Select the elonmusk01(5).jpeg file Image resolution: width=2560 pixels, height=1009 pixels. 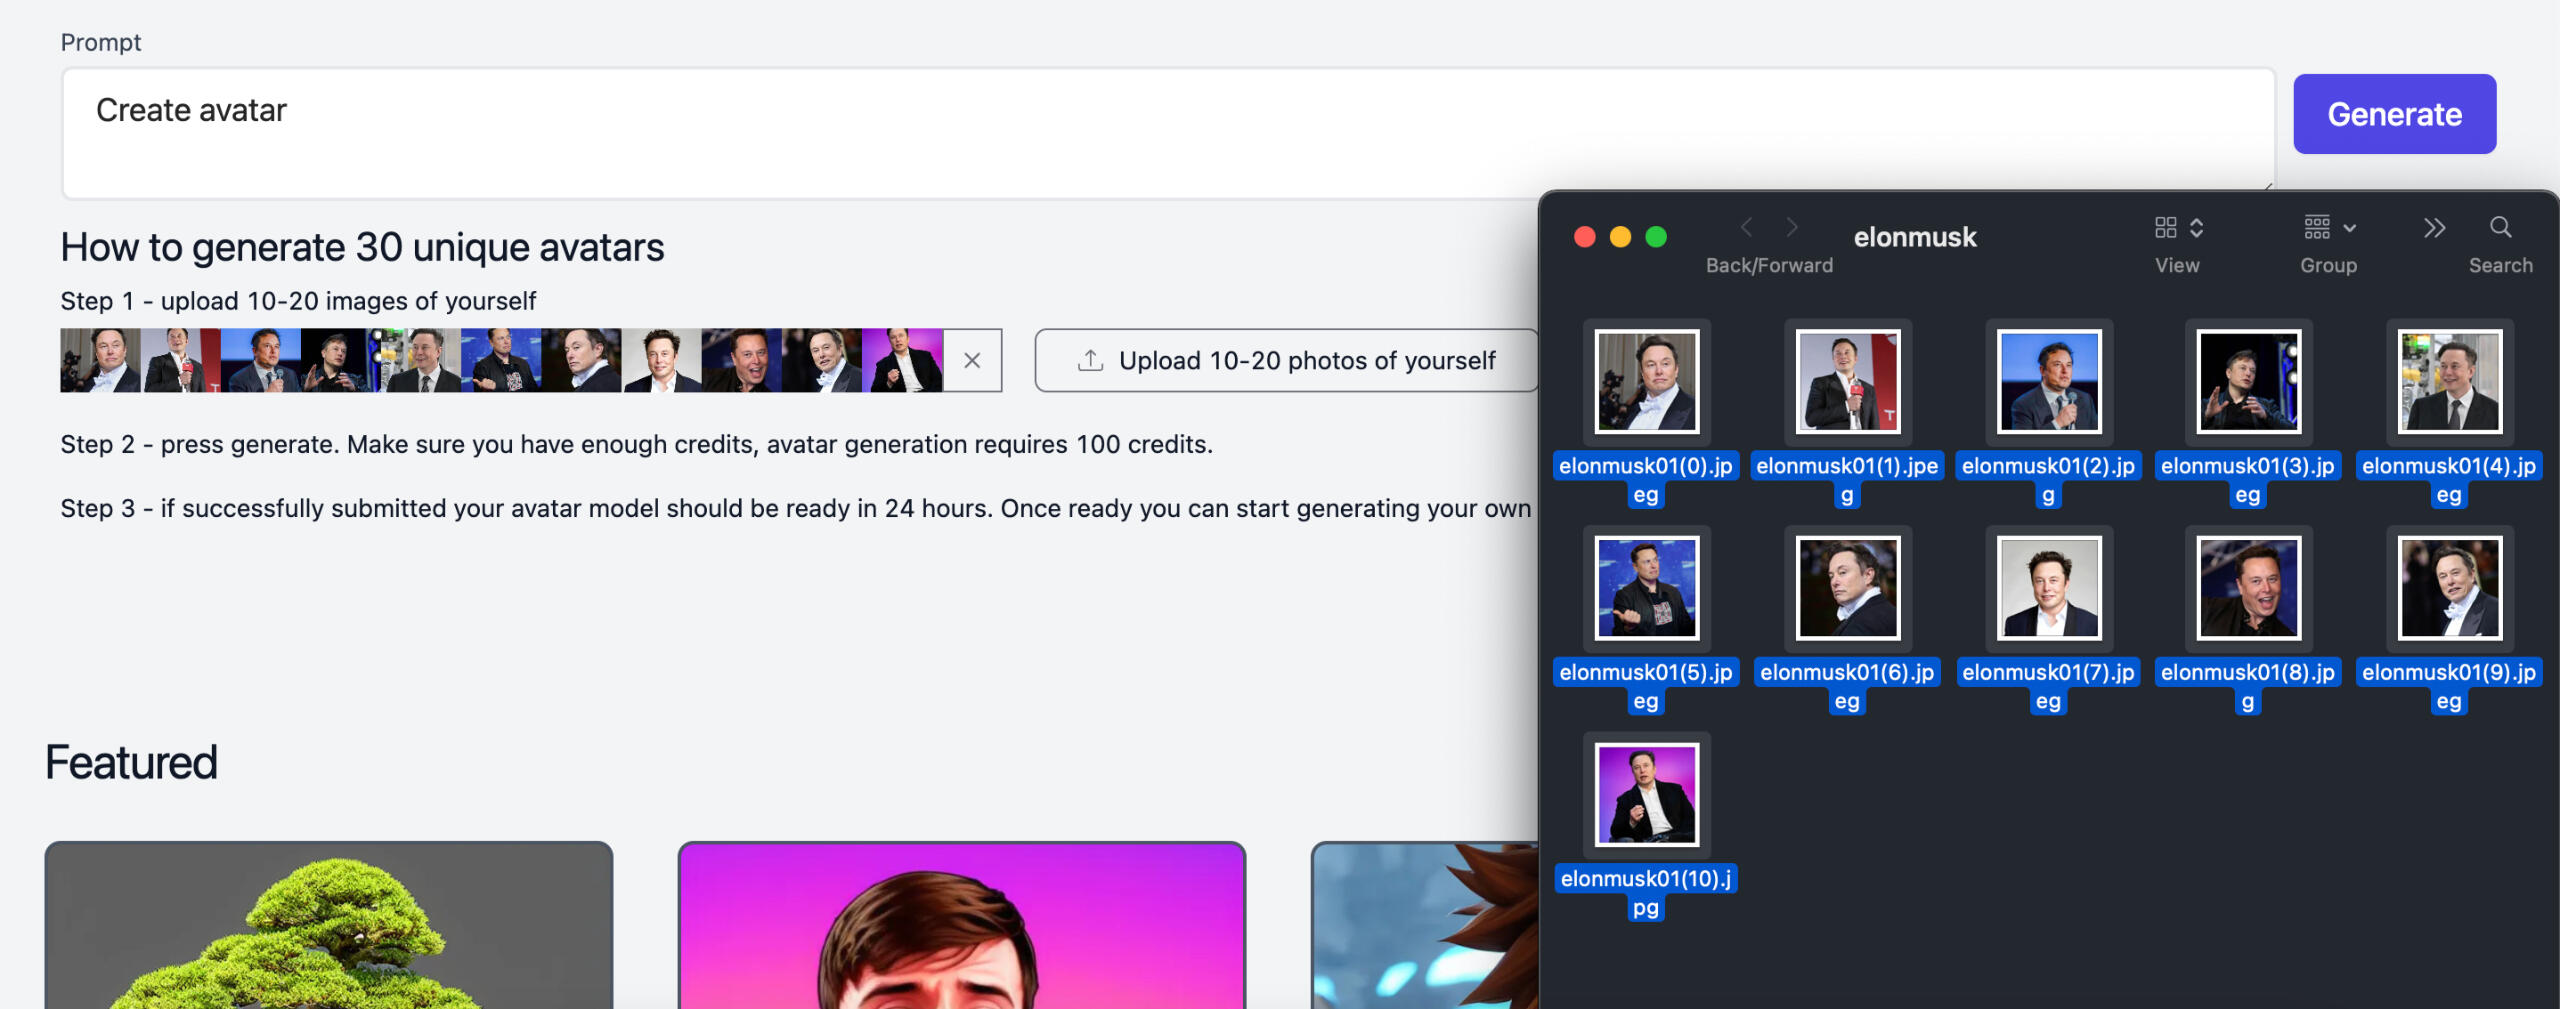coord(1646,588)
